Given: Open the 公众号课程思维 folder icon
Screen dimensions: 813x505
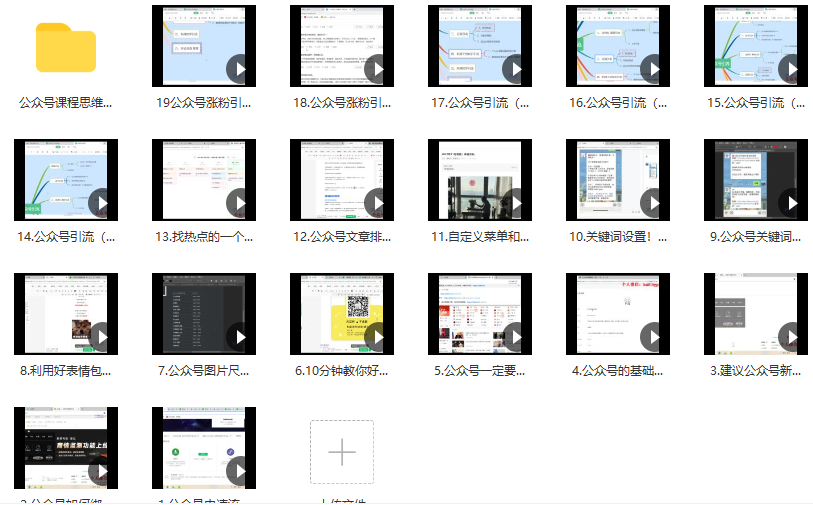Looking at the screenshot, I should (66, 47).
